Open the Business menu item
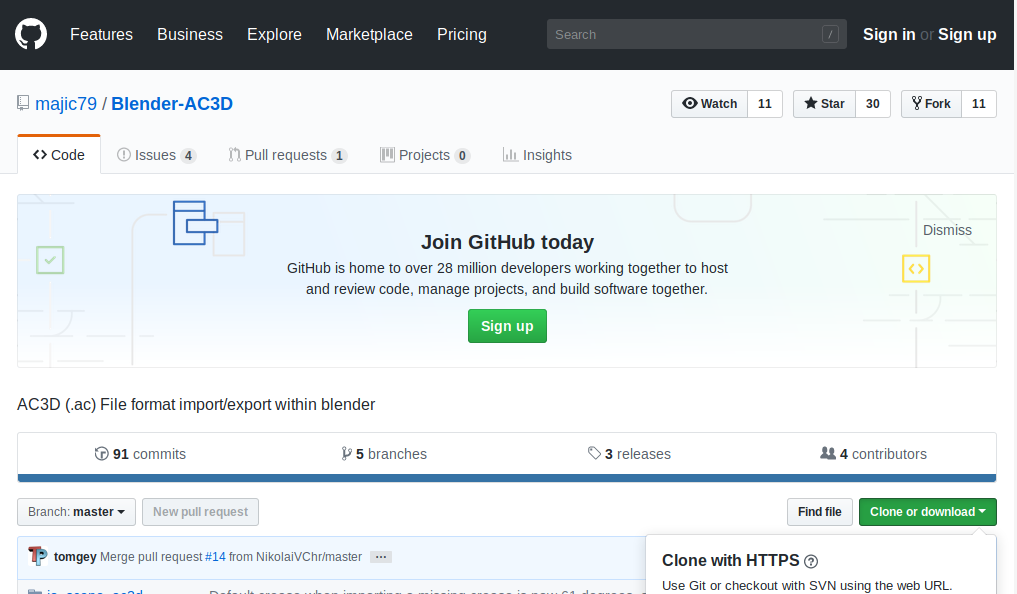 [x=189, y=34]
